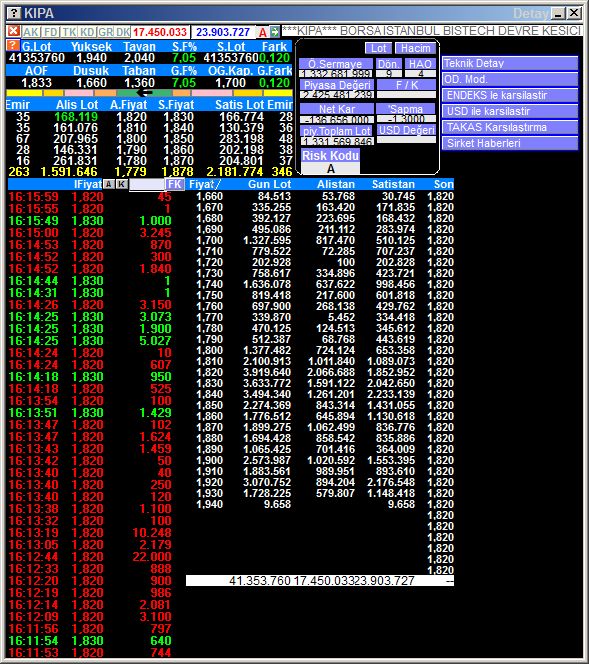Click the green arrow icon next to A

(275, 32)
